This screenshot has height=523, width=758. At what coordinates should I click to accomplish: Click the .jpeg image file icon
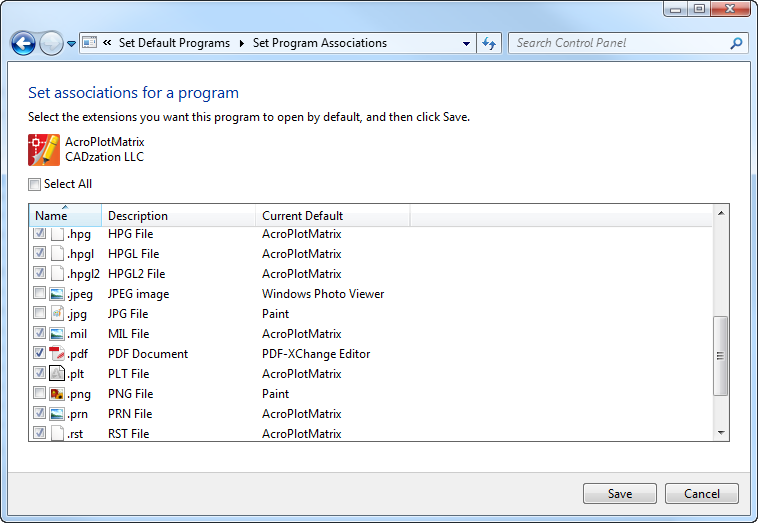pyautogui.click(x=57, y=294)
